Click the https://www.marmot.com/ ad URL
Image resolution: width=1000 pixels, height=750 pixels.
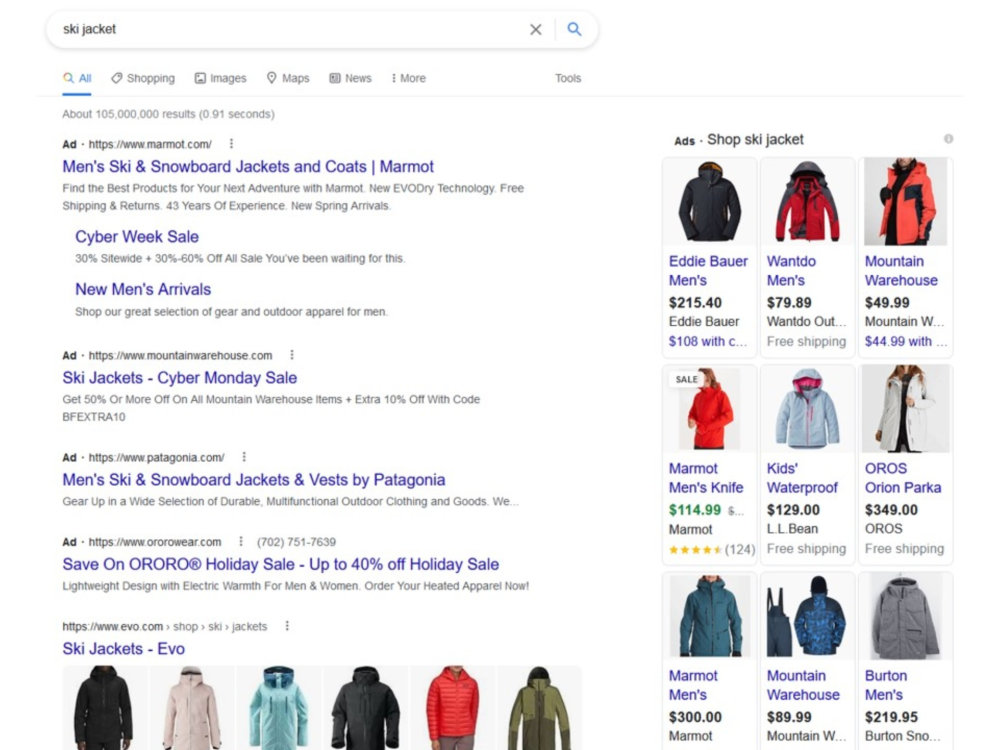pyautogui.click(x=150, y=144)
